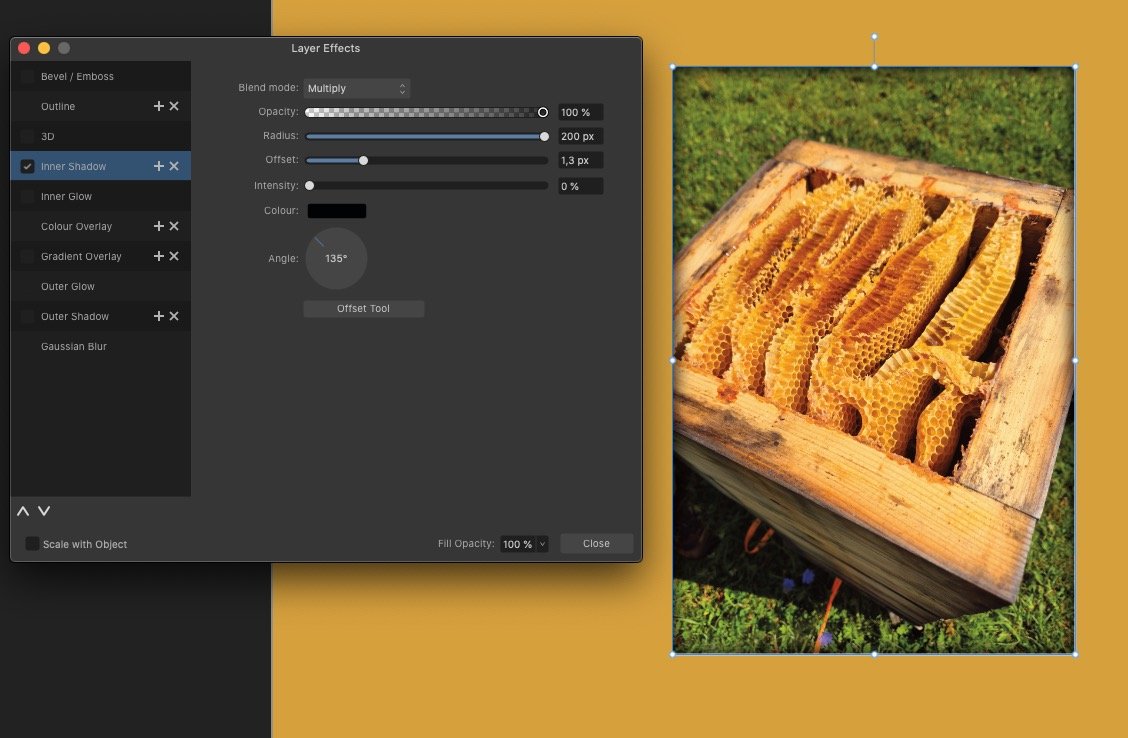Click the right-middle handle of the image
Viewport: 1128px width, 738px height.
(1075, 360)
